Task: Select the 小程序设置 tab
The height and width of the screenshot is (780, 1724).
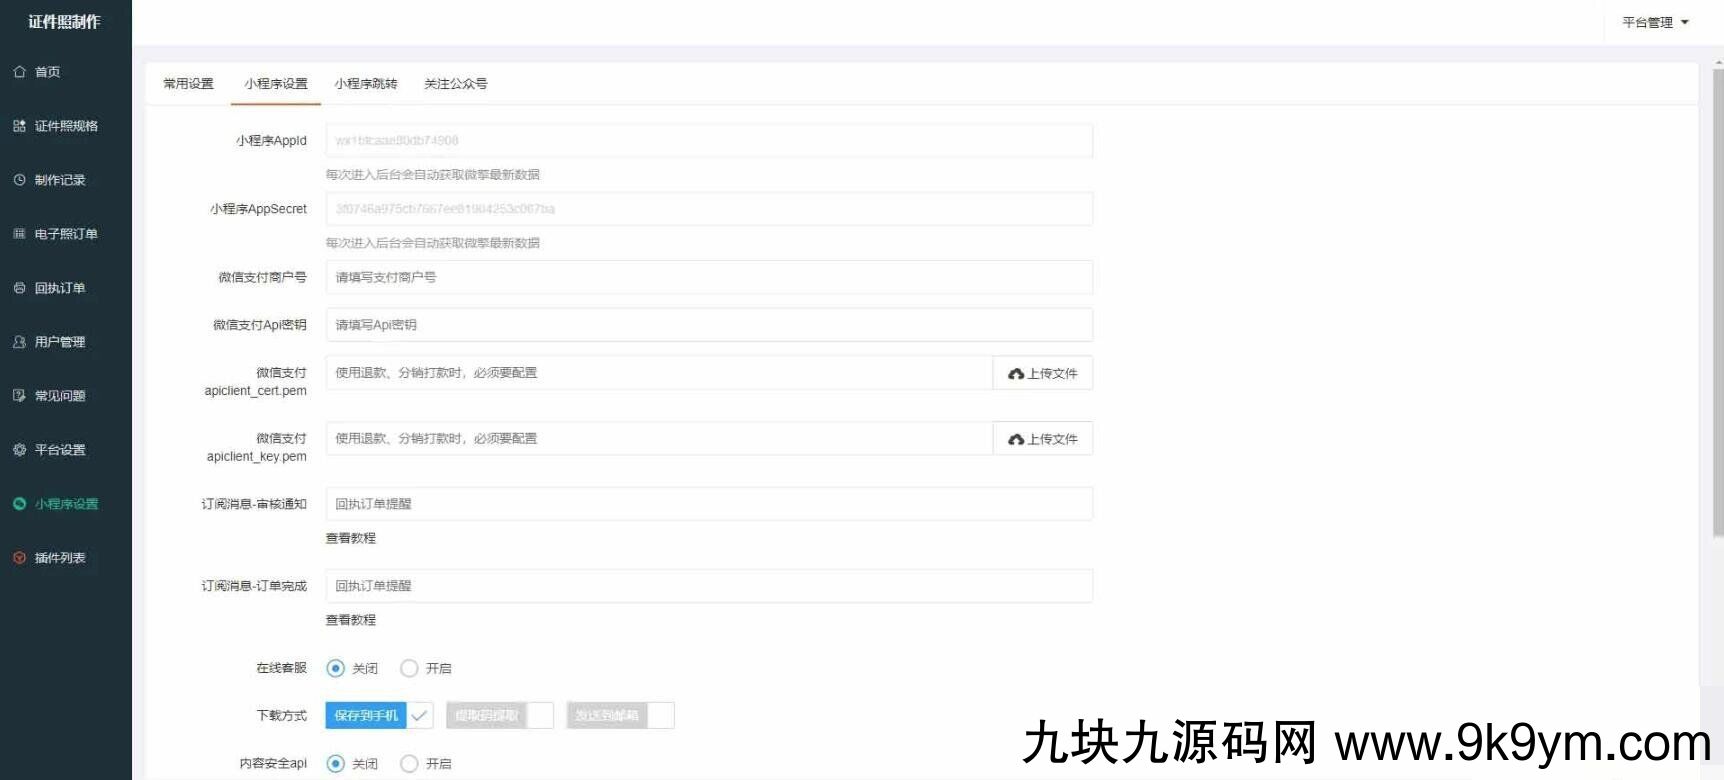Action: pos(276,84)
